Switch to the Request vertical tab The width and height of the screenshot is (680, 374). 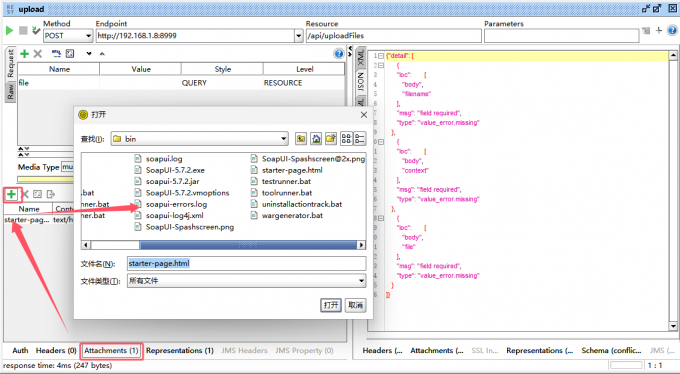coord(10,64)
